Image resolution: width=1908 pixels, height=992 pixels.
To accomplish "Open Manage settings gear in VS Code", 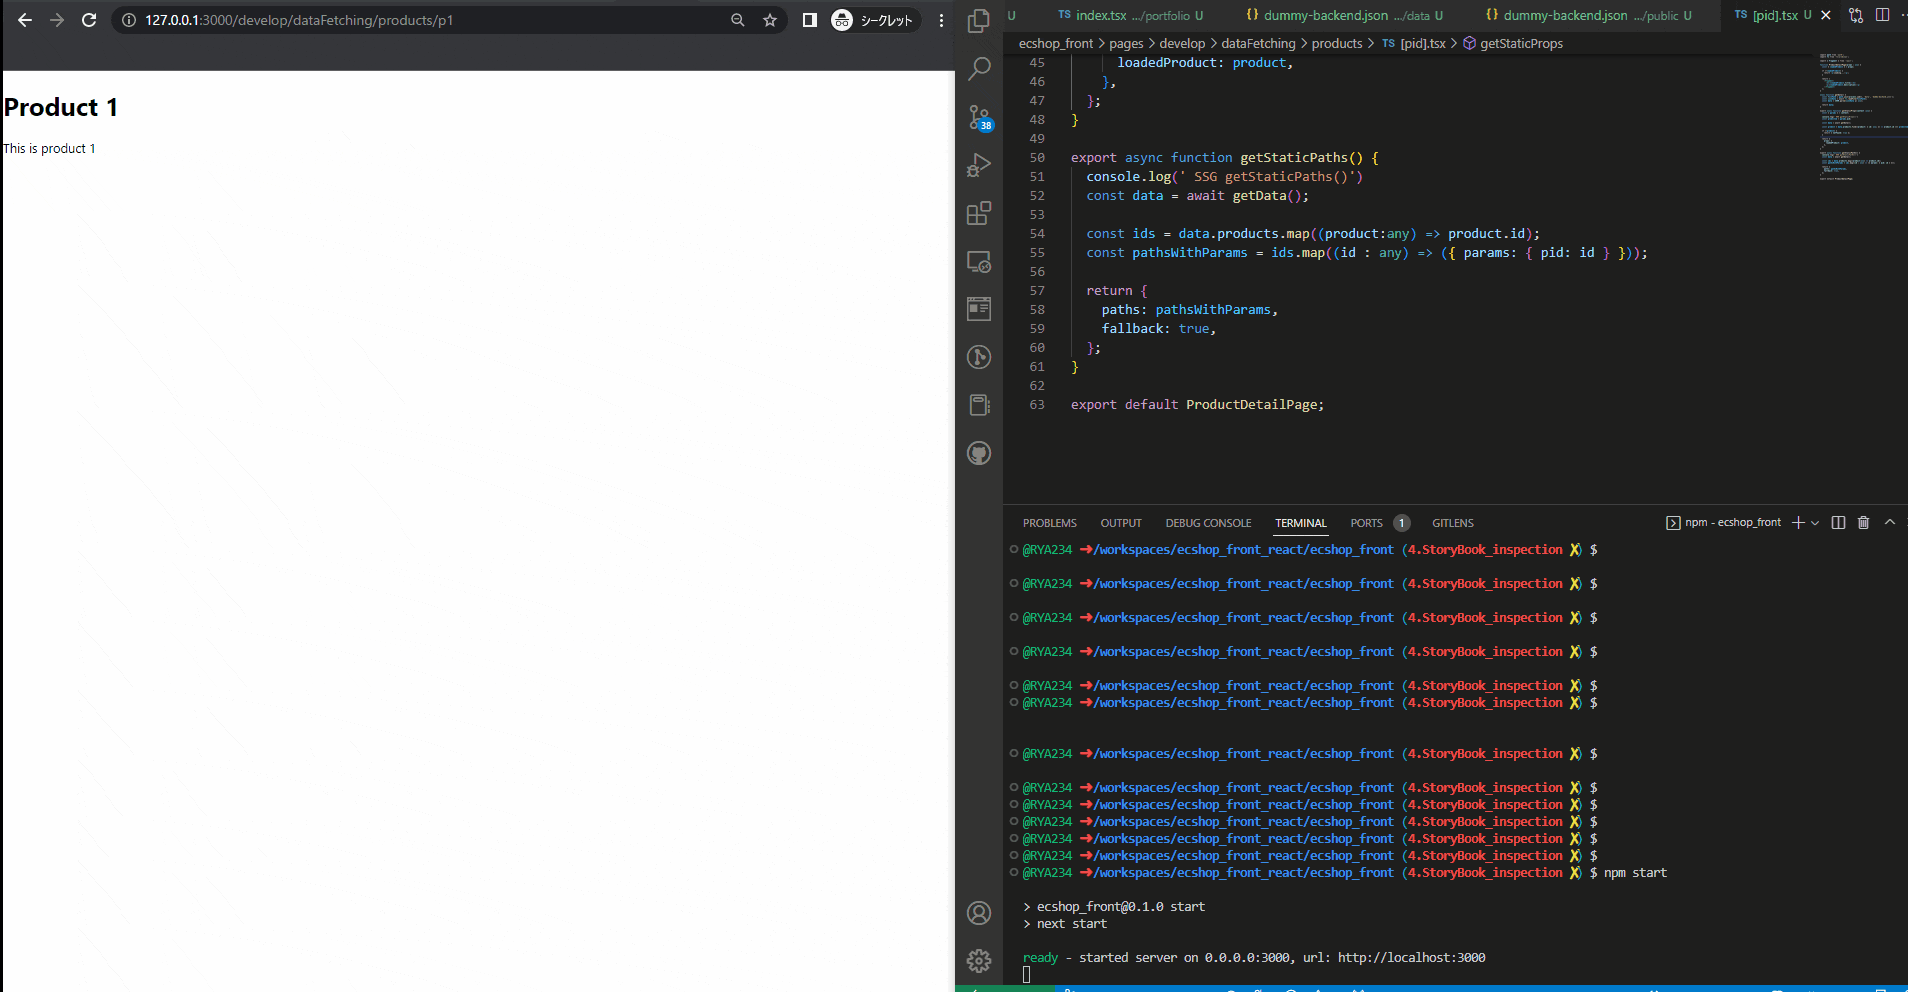I will tap(979, 961).
